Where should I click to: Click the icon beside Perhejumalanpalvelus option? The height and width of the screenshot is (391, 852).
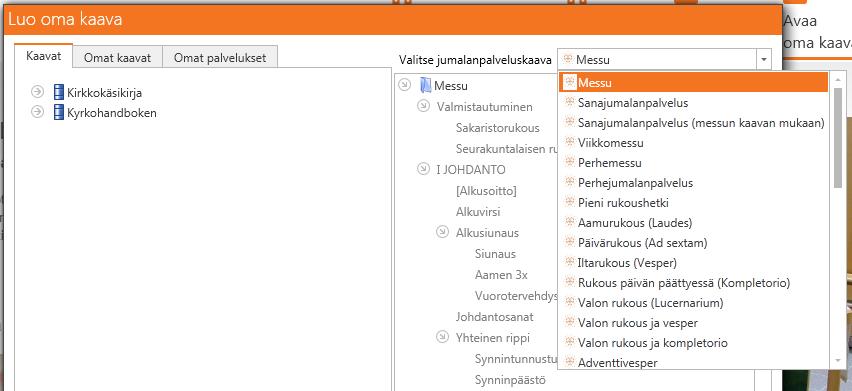tap(569, 182)
